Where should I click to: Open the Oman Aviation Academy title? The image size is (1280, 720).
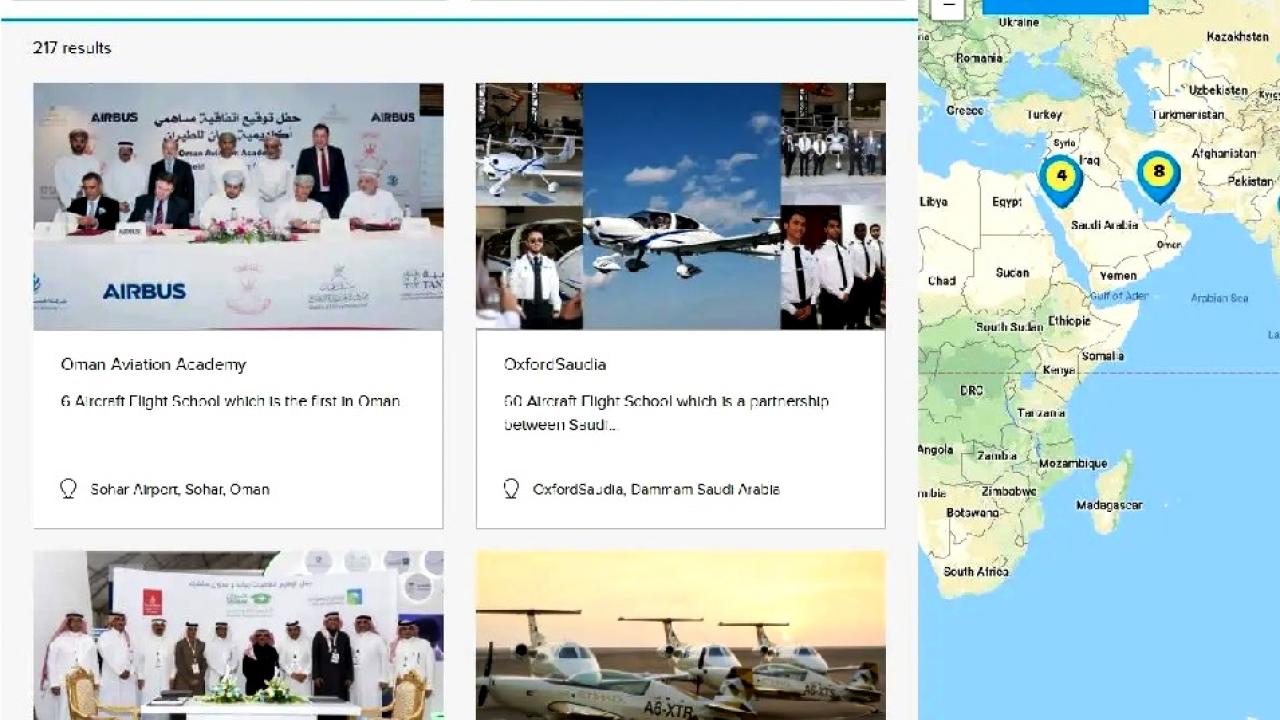coord(153,364)
